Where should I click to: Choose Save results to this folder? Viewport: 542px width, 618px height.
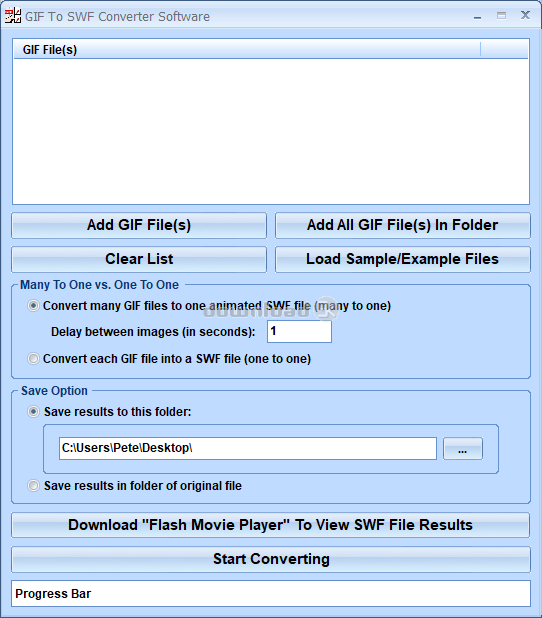(33, 412)
